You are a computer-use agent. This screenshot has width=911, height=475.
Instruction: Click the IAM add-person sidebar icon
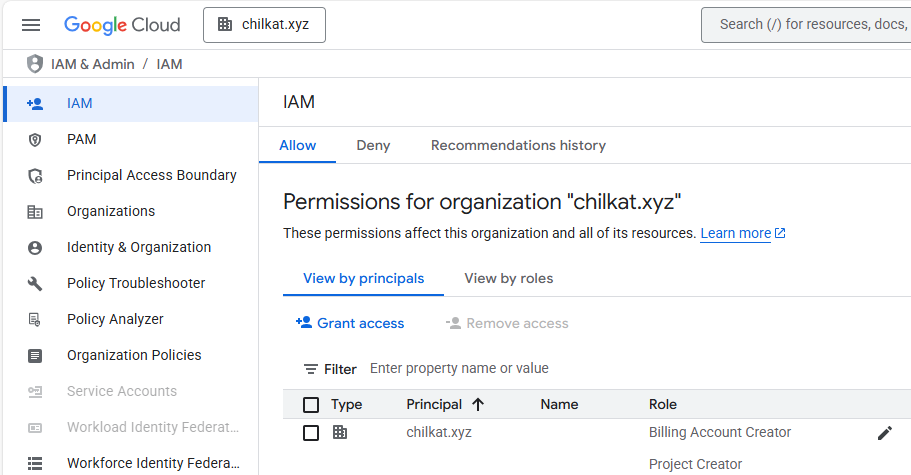tap(35, 104)
